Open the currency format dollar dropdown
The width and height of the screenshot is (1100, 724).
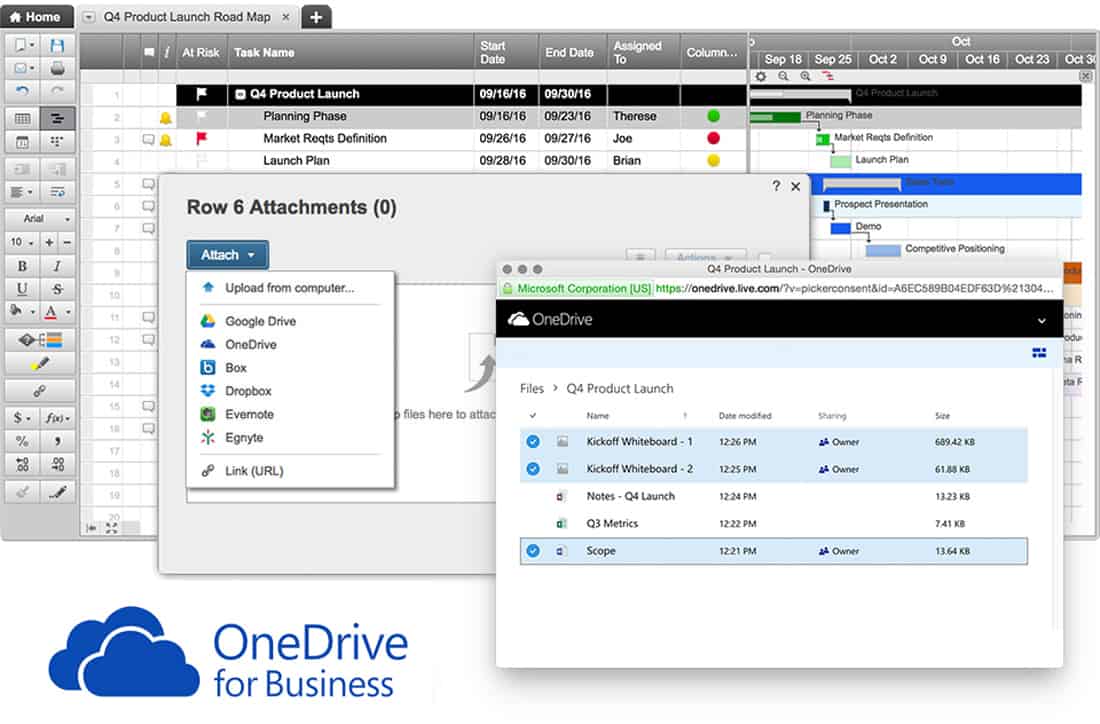coord(22,418)
